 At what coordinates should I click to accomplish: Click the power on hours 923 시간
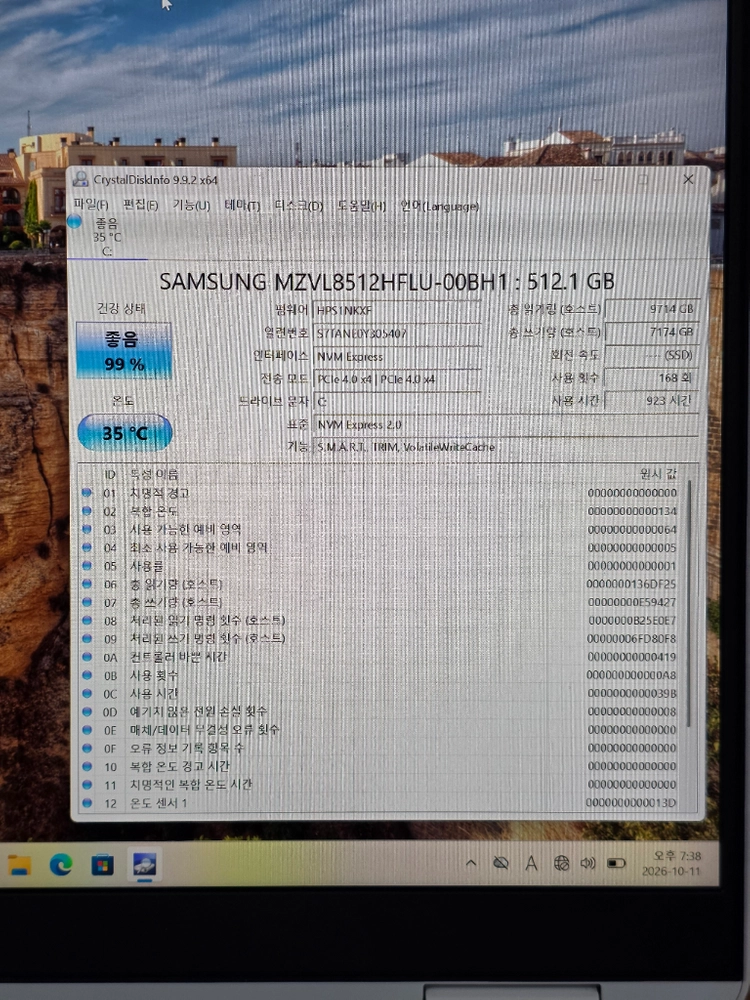click(652, 401)
